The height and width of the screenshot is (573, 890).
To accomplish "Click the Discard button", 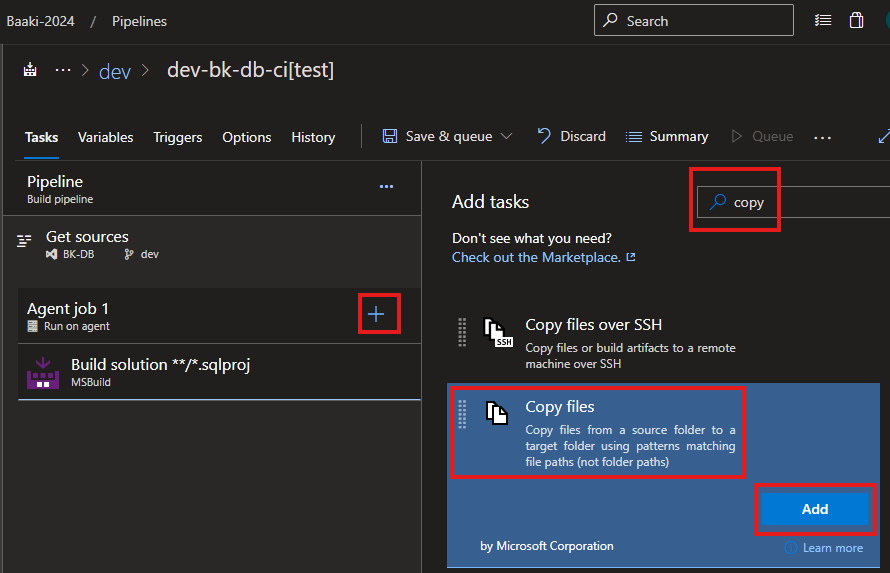I will click(572, 136).
